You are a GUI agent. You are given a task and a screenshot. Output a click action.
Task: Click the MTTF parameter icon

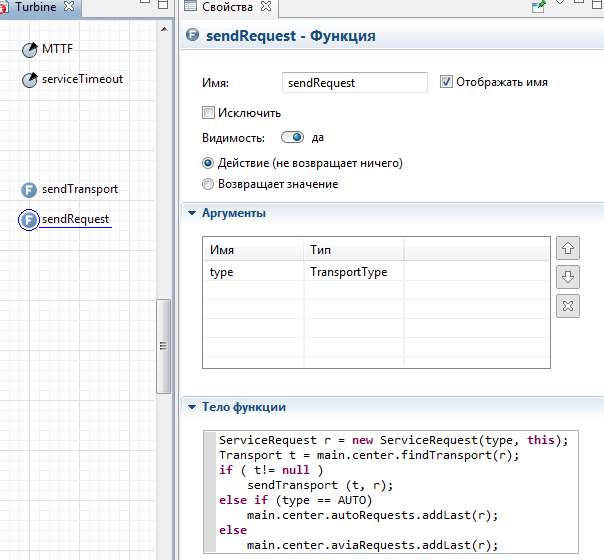tap(29, 50)
